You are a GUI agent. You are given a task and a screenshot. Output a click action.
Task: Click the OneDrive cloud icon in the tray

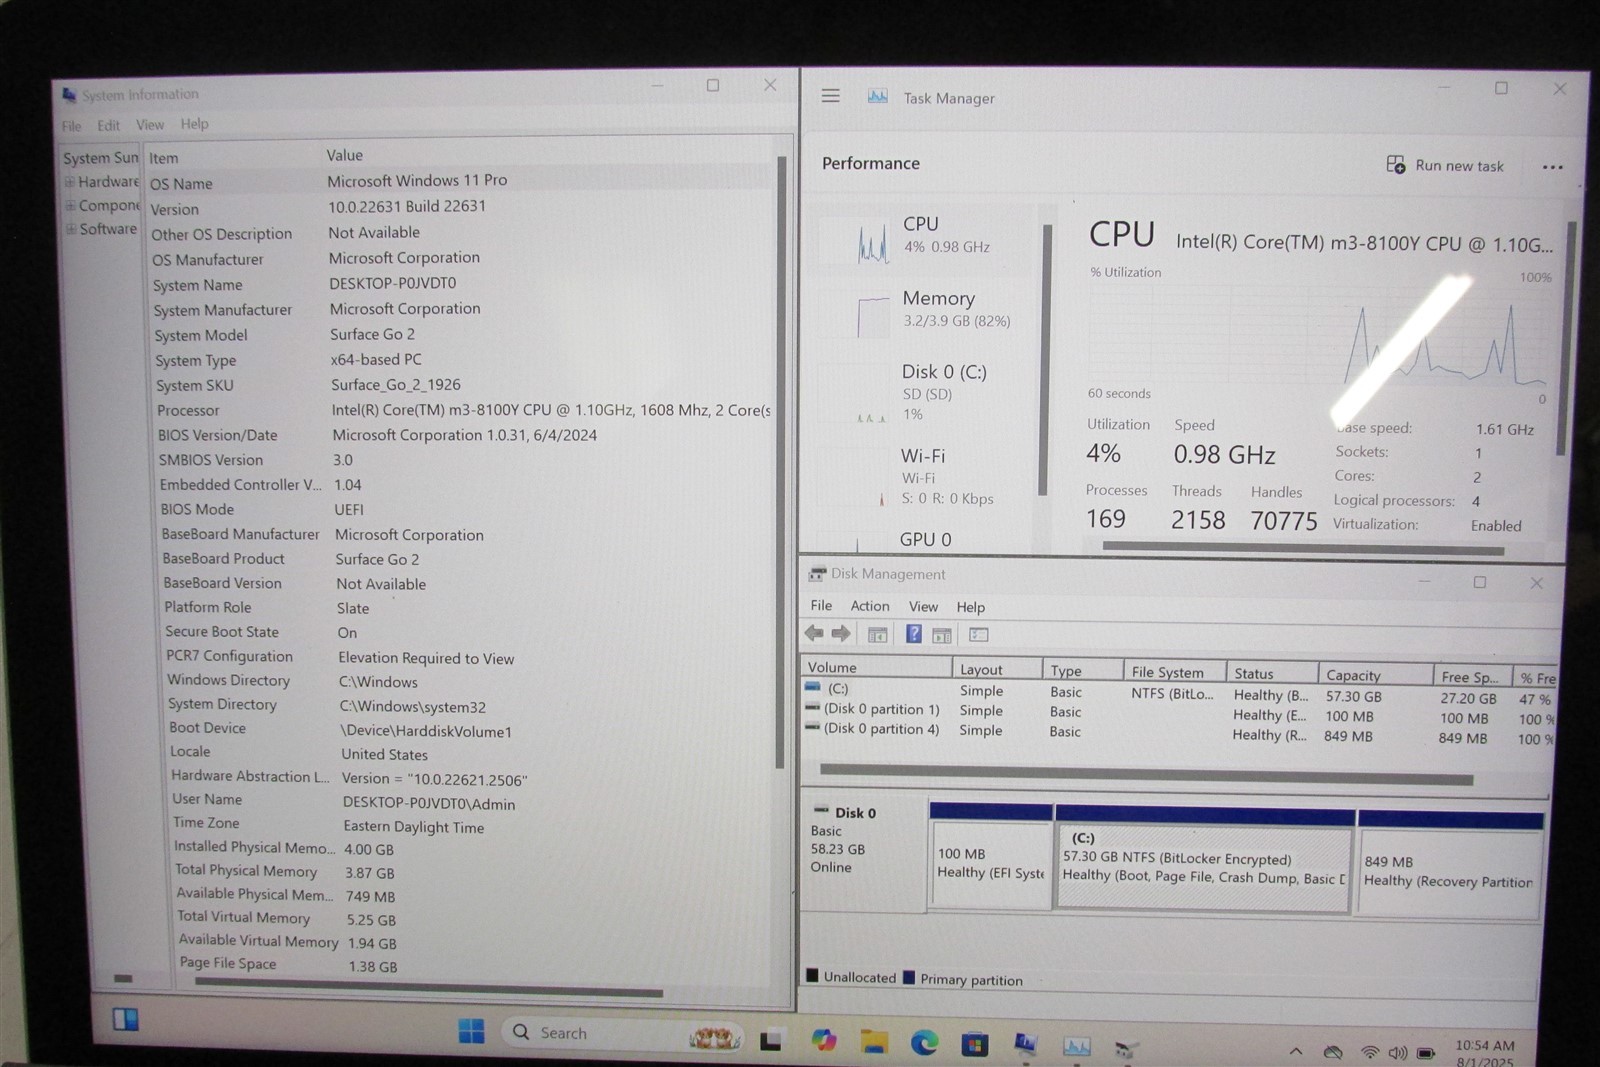click(1333, 1052)
